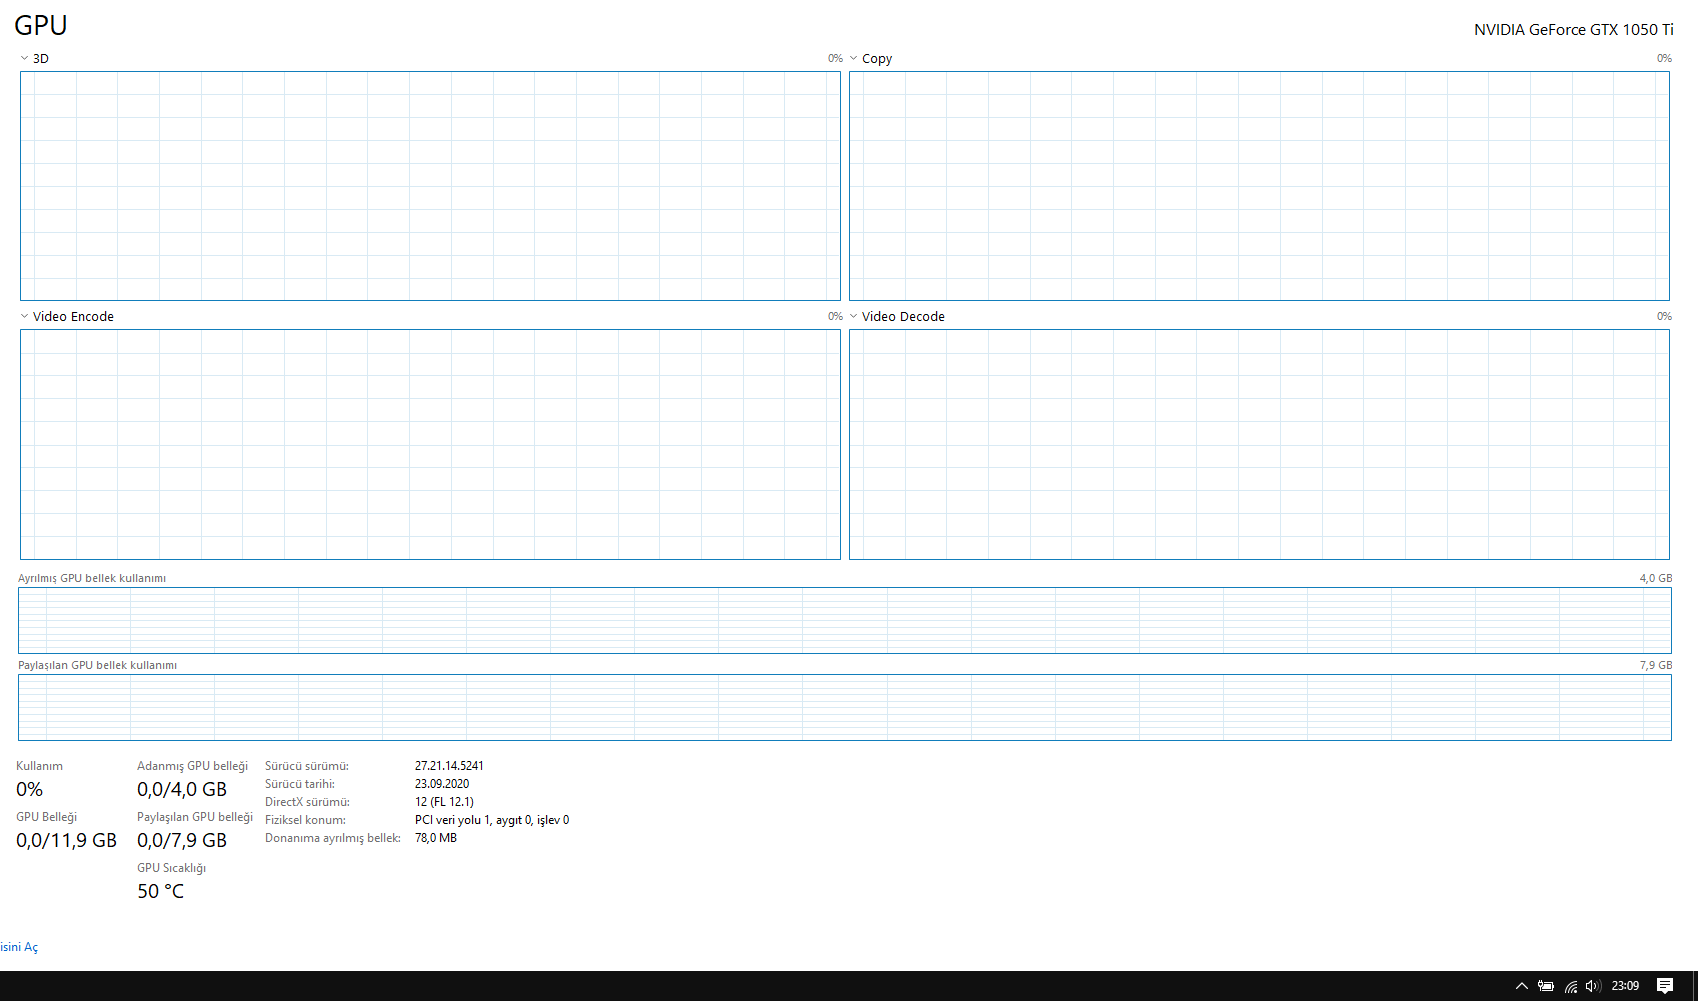Click the 'Donanıma ayrılmış bellek:' label
The width and height of the screenshot is (1698, 1001).
[x=333, y=838]
